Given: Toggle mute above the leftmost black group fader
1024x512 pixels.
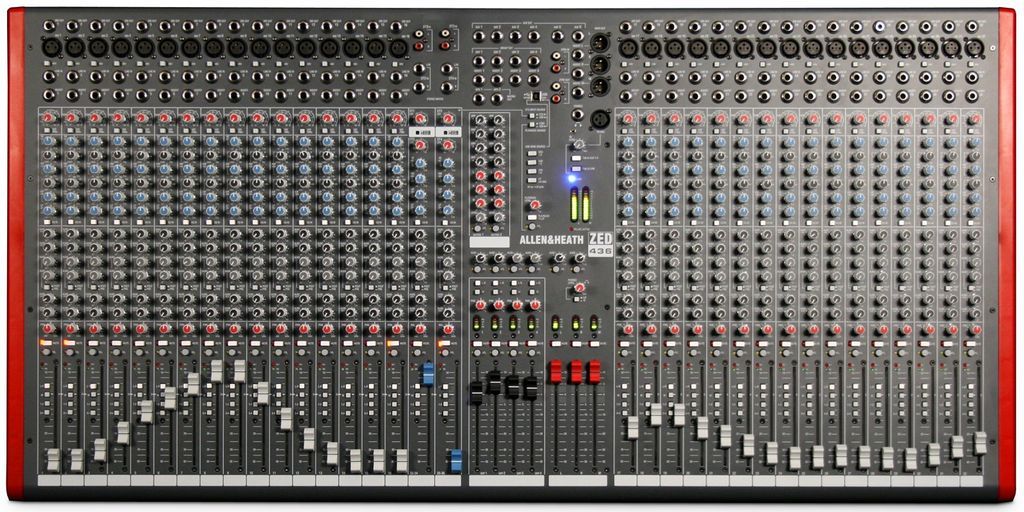Looking at the screenshot, I should 477,343.
